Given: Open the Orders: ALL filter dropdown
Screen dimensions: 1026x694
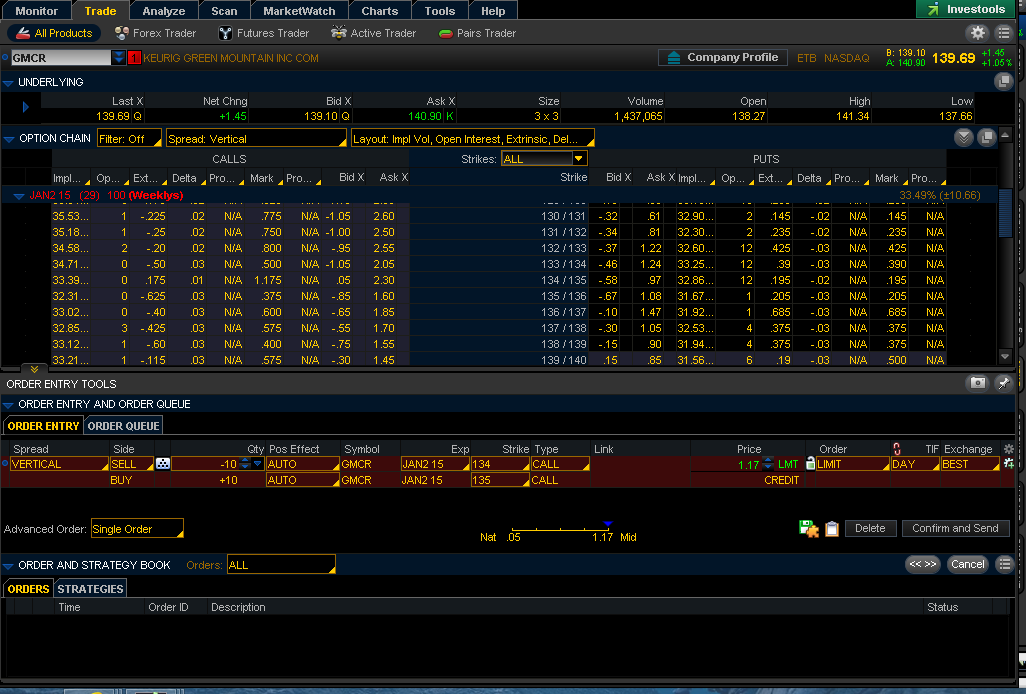Looking at the screenshot, I should coord(281,564).
